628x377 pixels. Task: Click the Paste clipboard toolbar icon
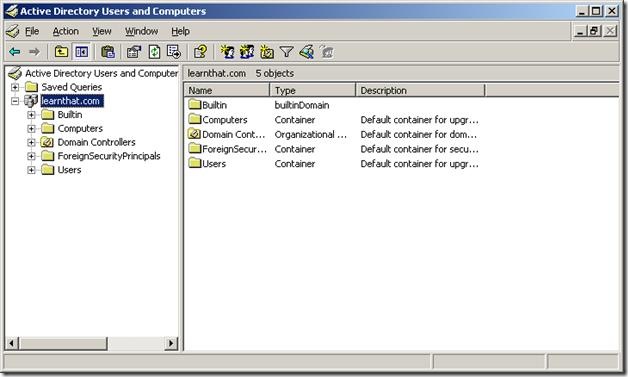coord(108,52)
